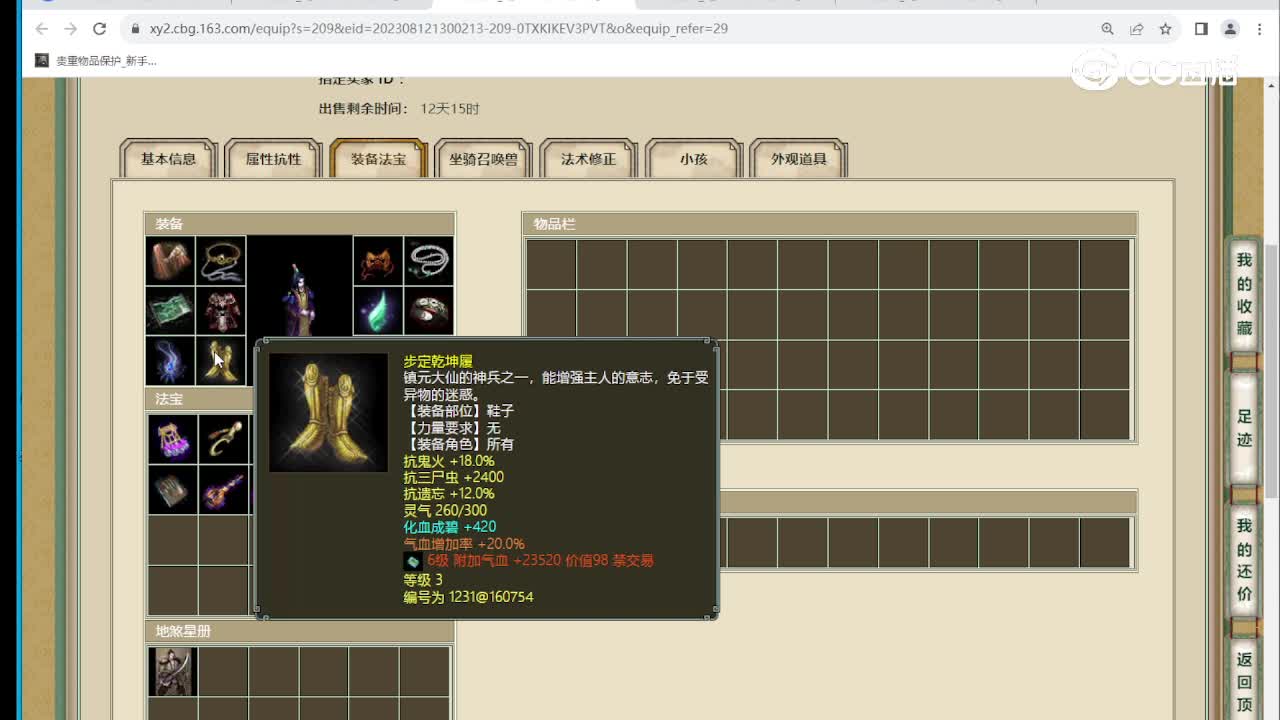The image size is (1280, 720).
Task: Open the Chrome three-dot menu
Action: click(1259, 29)
